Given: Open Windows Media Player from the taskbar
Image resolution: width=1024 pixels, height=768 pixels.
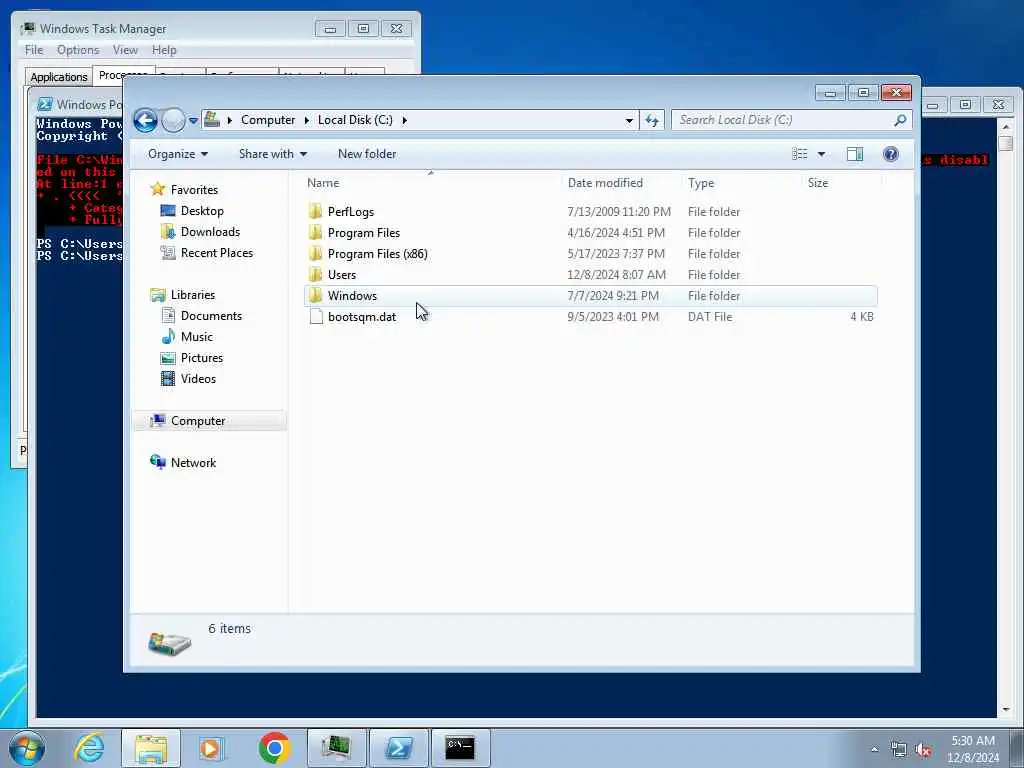Looking at the screenshot, I should (212, 748).
